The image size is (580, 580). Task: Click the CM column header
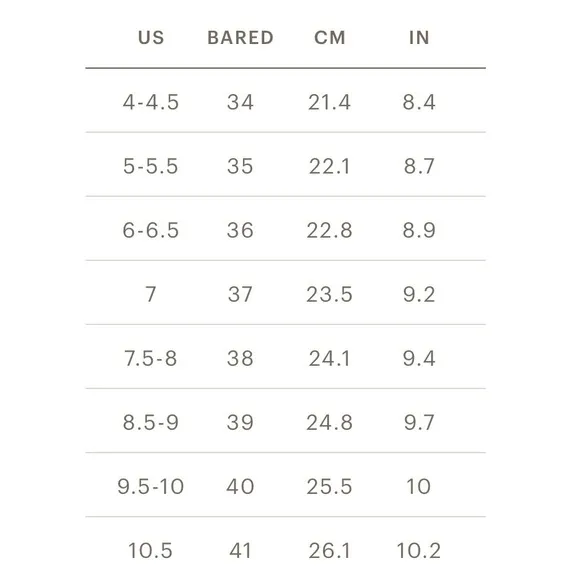(x=330, y=37)
